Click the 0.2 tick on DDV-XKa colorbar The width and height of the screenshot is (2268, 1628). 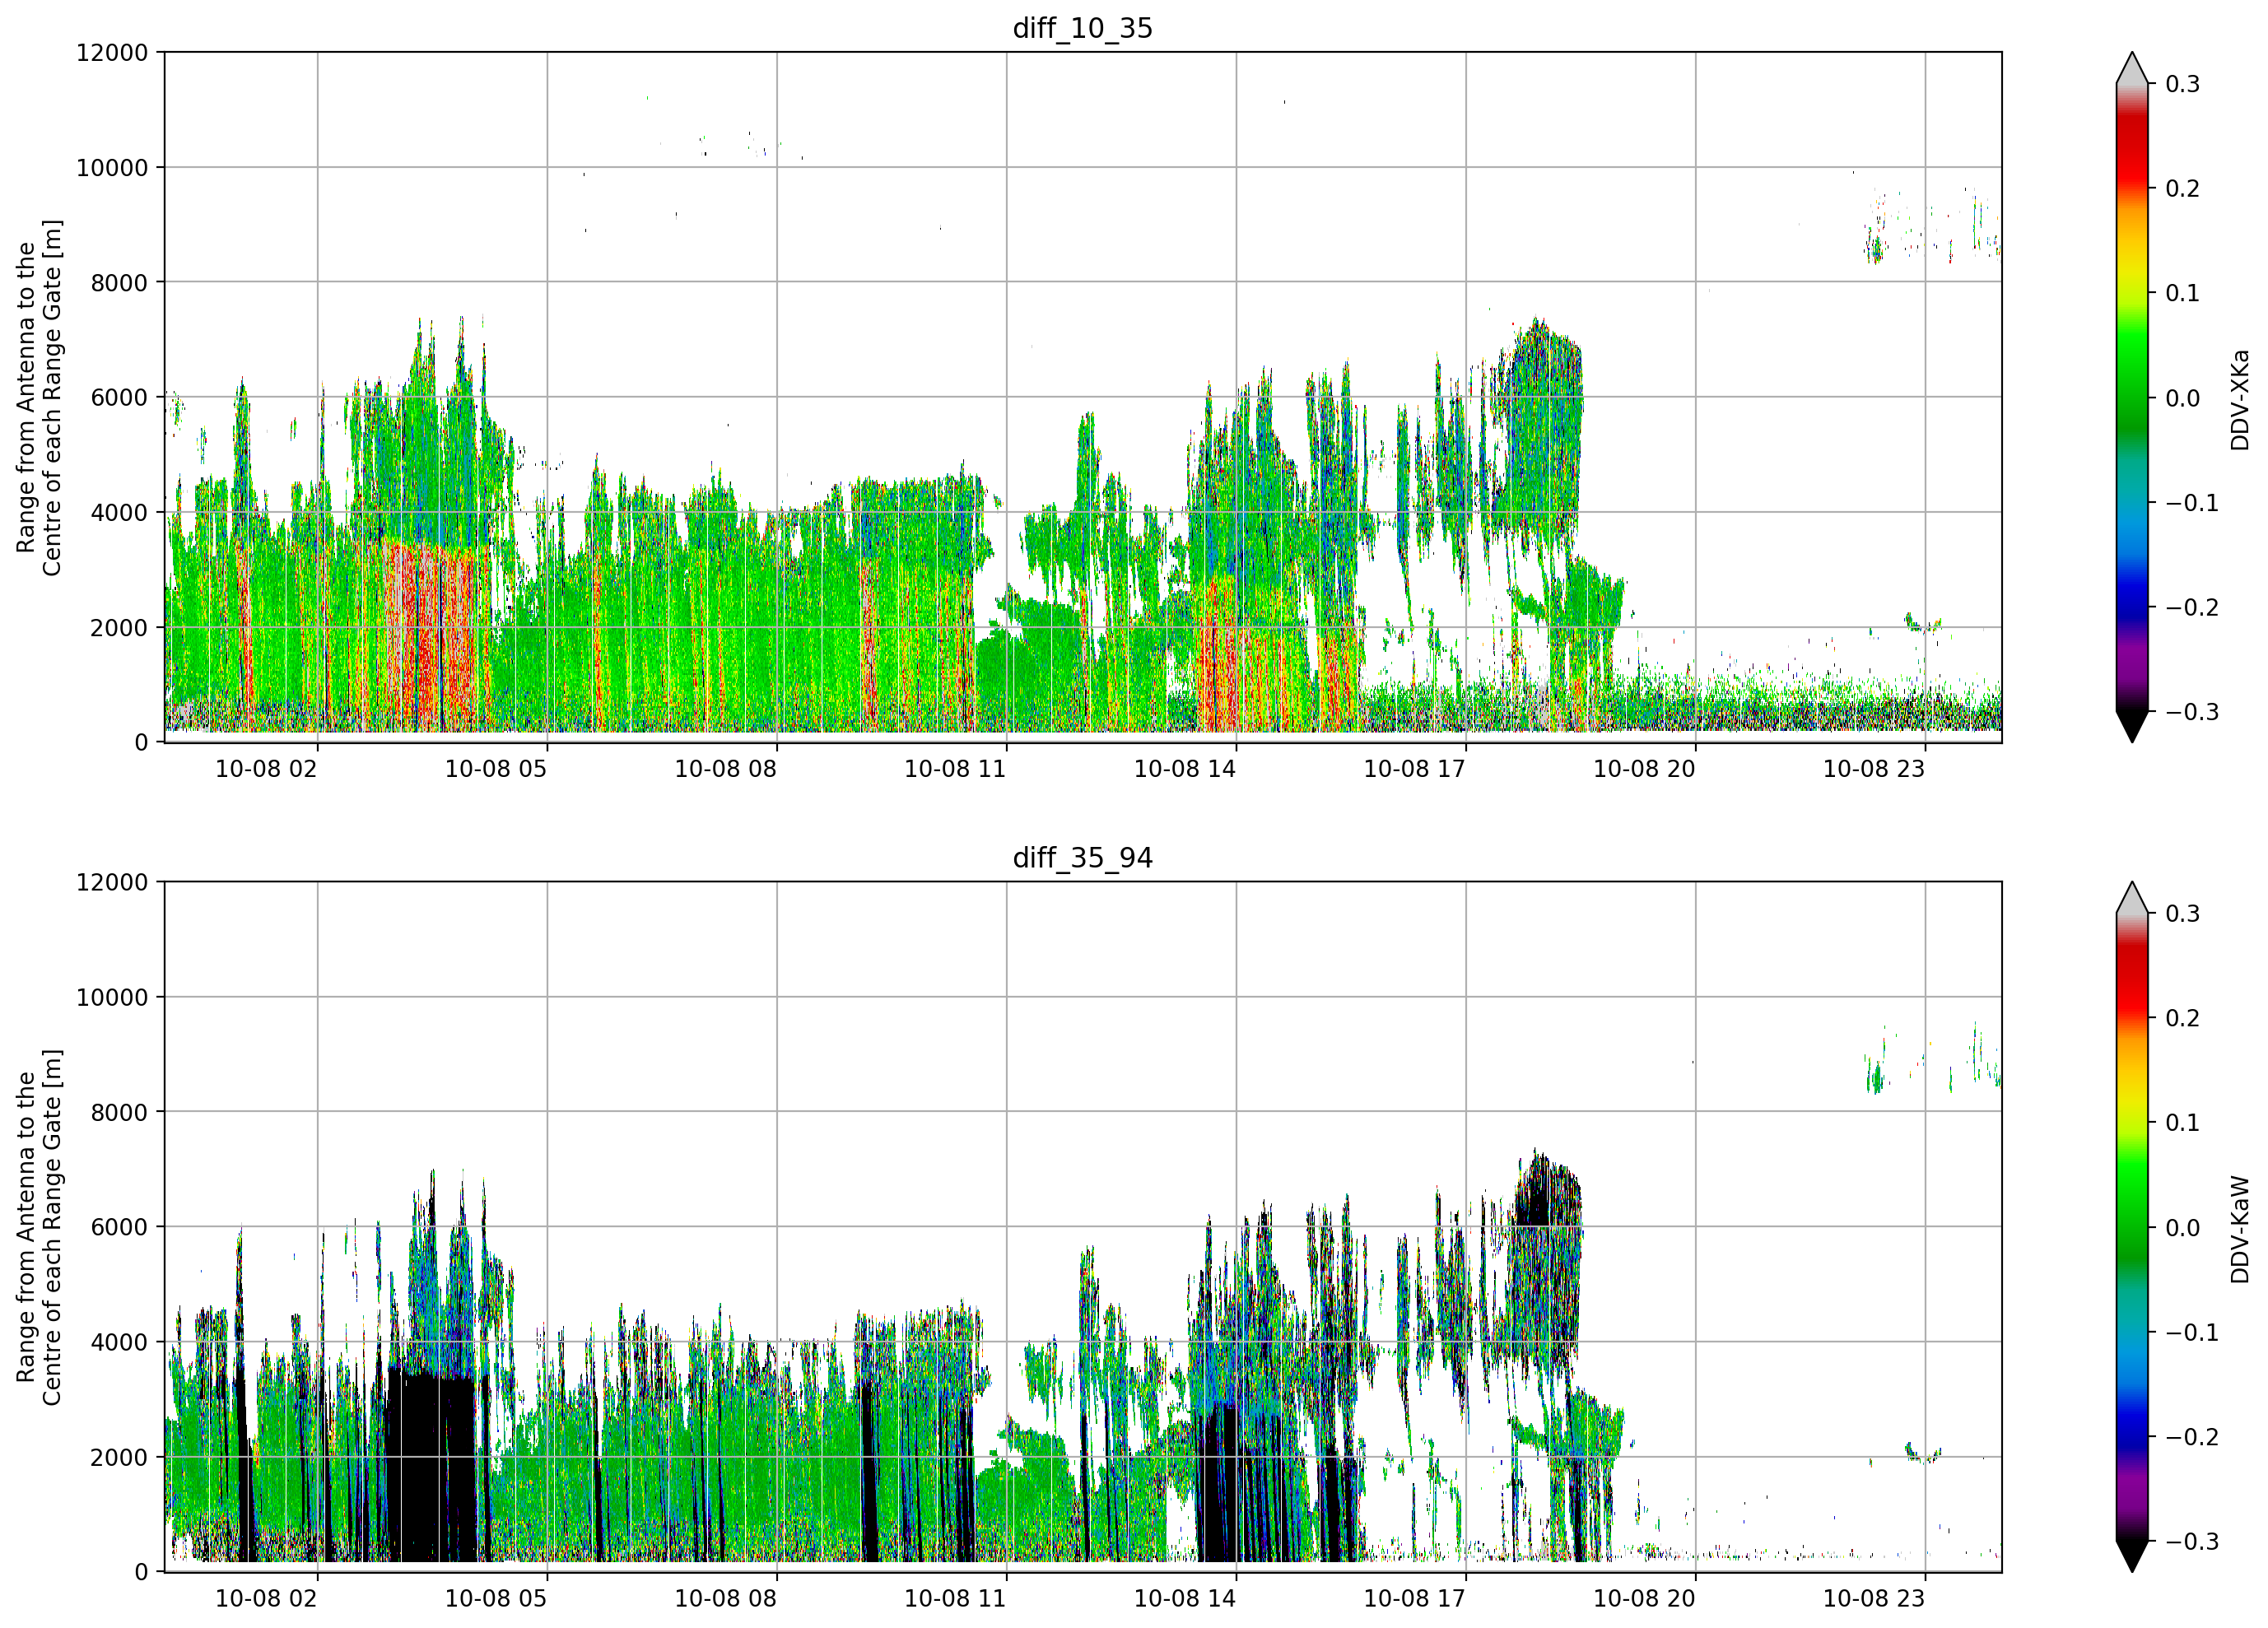[2183, 189]
